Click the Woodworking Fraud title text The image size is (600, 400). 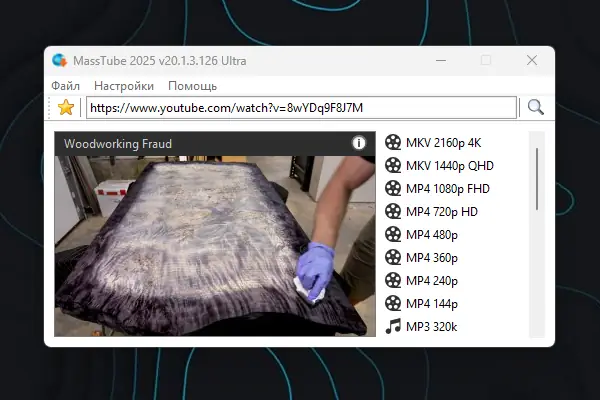118,144
